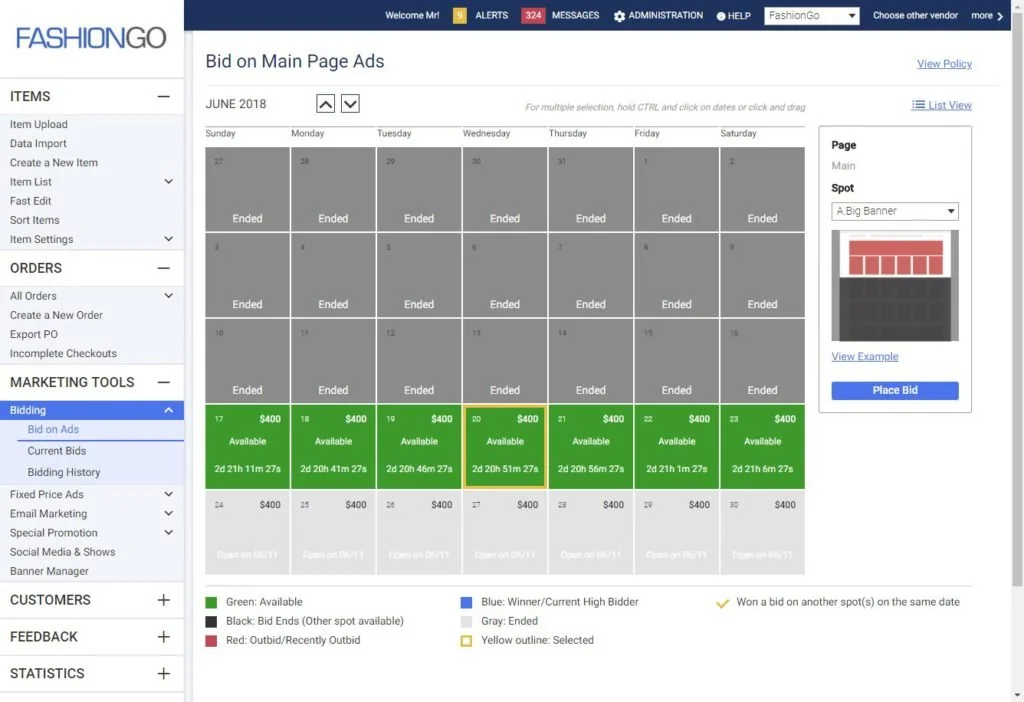The height and width of the screenshot is (702, 1024).
Task: Switch to List View
Action: 950,105
